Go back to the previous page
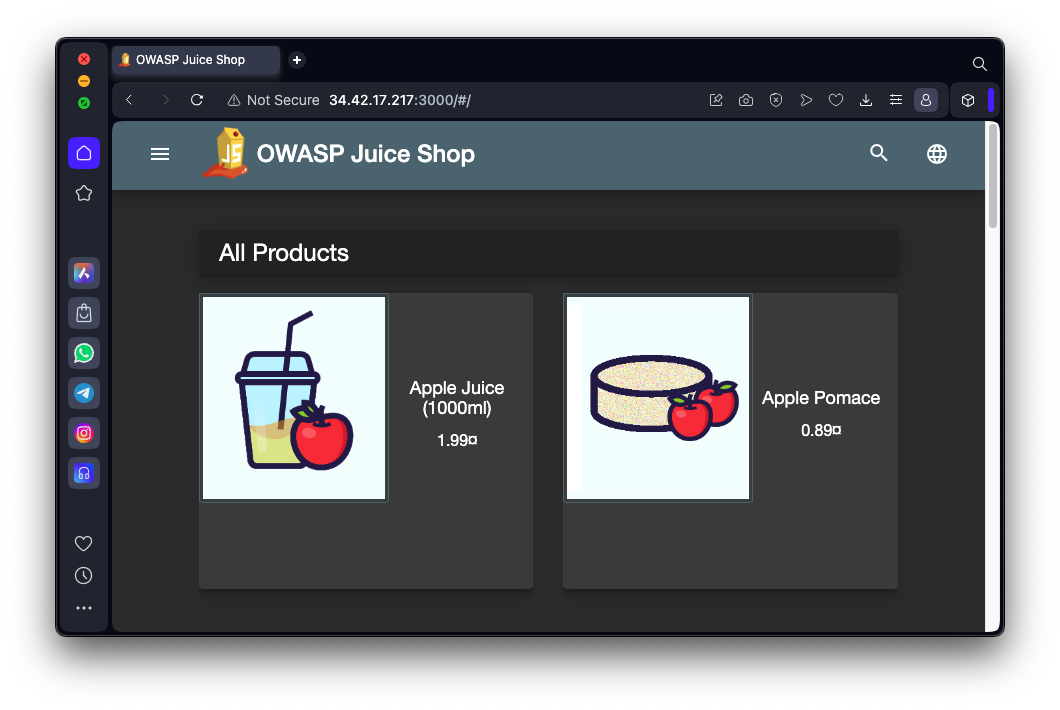The height and width of the screenshot is (710, 1060). point(129,100)
